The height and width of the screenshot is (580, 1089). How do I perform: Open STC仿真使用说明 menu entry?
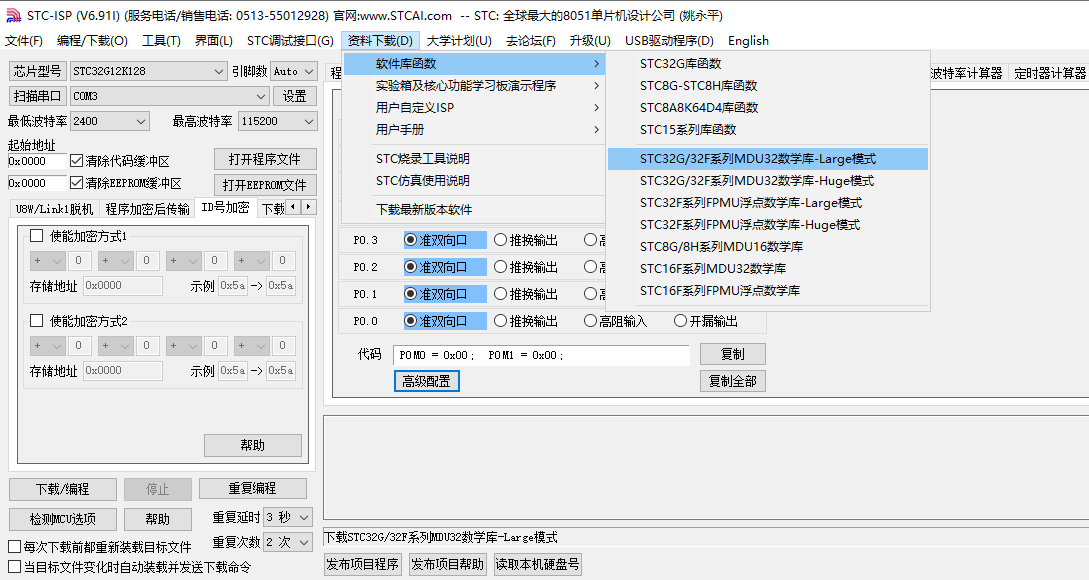pyautogui.click(x=474, y=181)
